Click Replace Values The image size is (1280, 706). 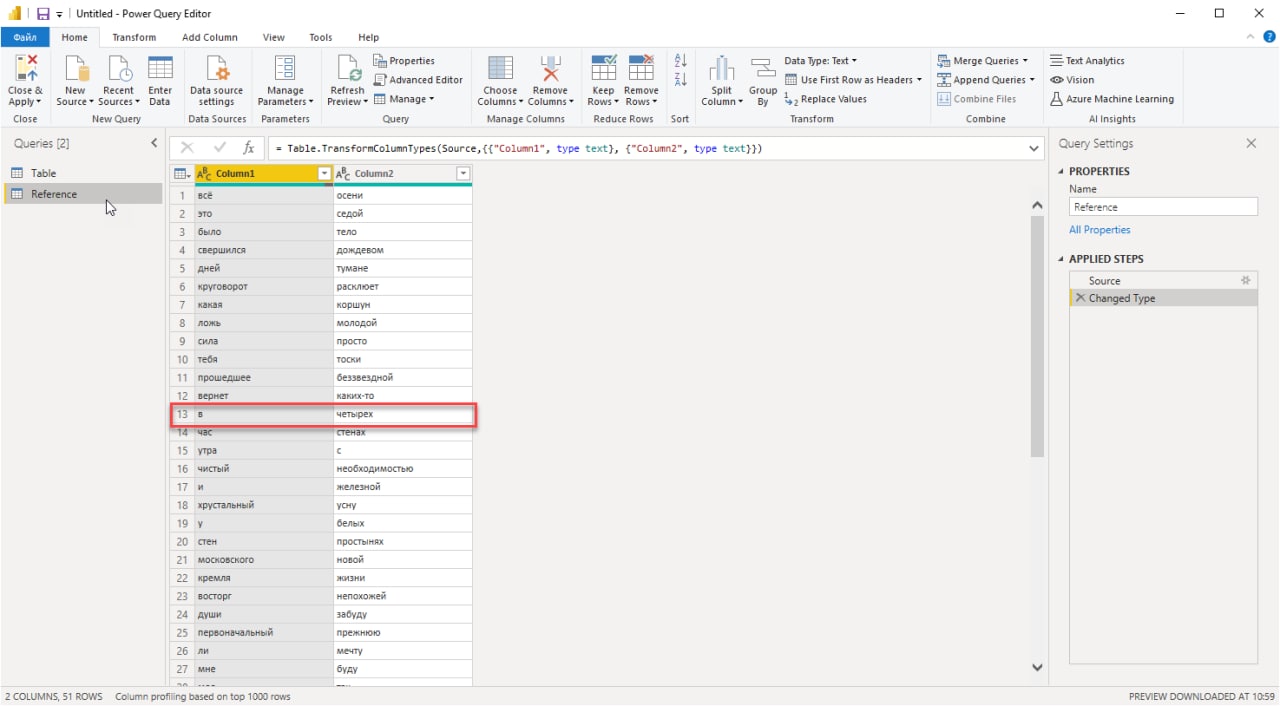coord(826,99)
